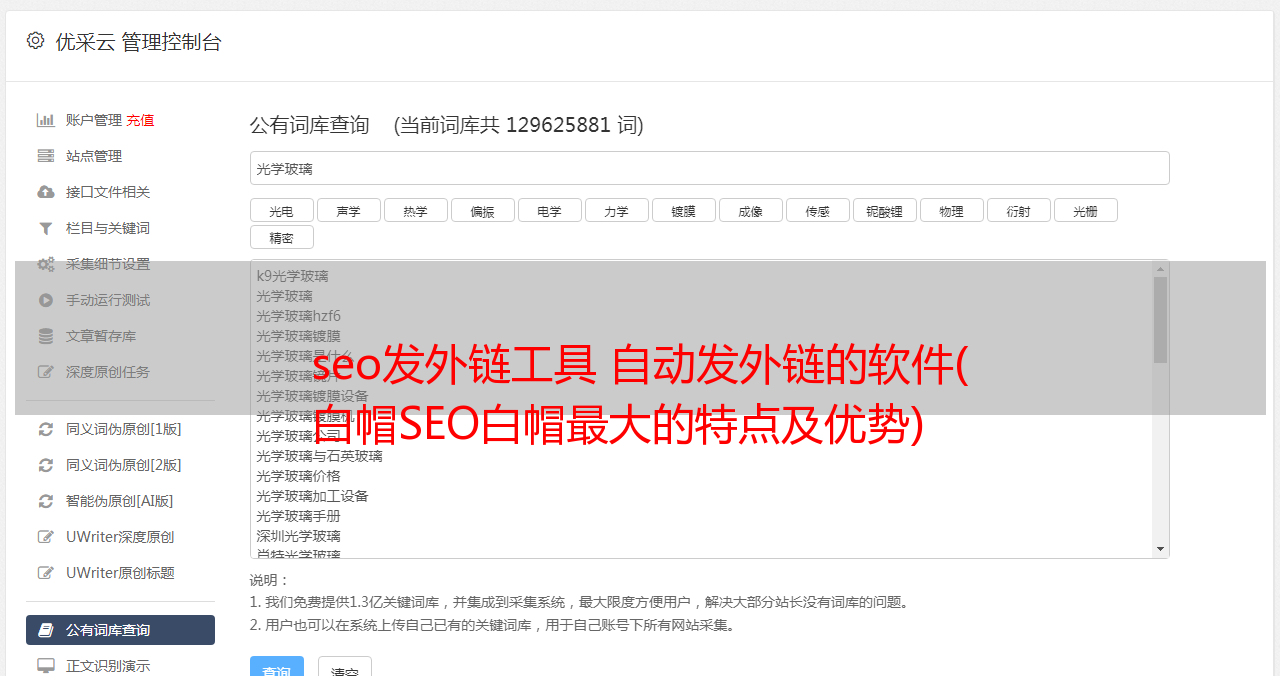Select the 站点管理 server icon
The height and width of the screenshot is (676, 1280).
click(45, 156)
